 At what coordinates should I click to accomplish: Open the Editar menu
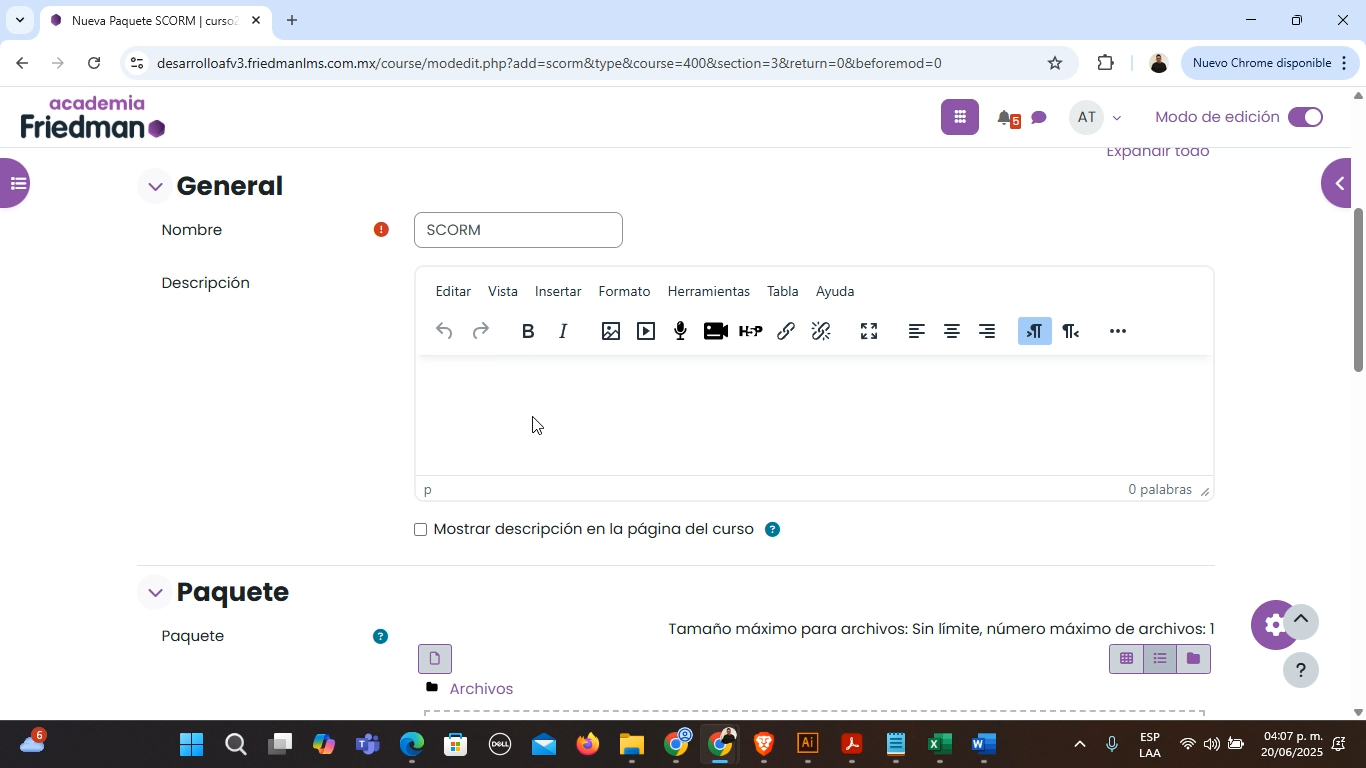click(x=453, y=291)
